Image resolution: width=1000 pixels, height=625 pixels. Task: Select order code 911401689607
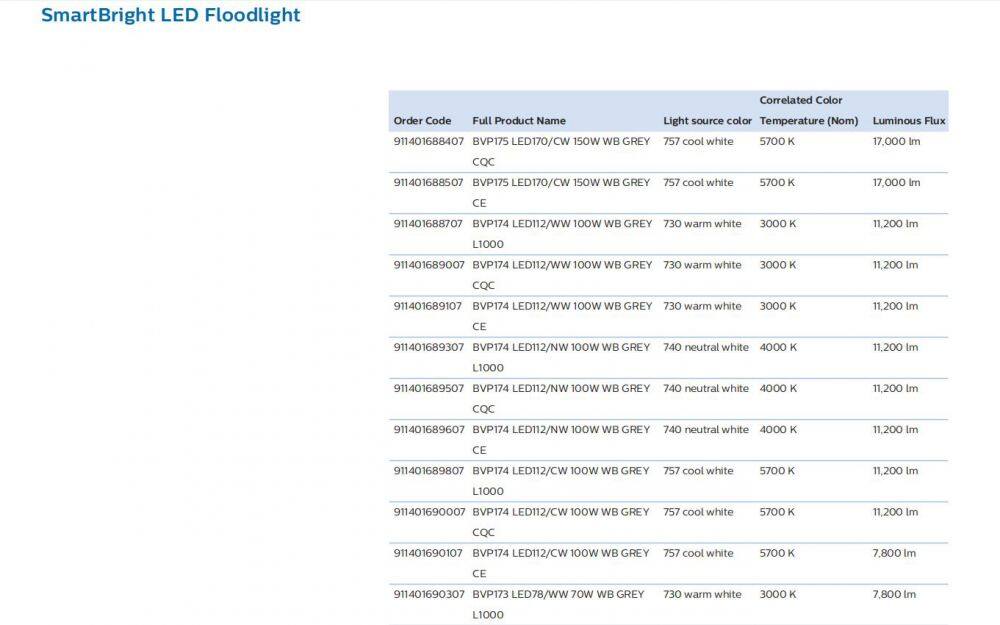[x=429, y=429]
